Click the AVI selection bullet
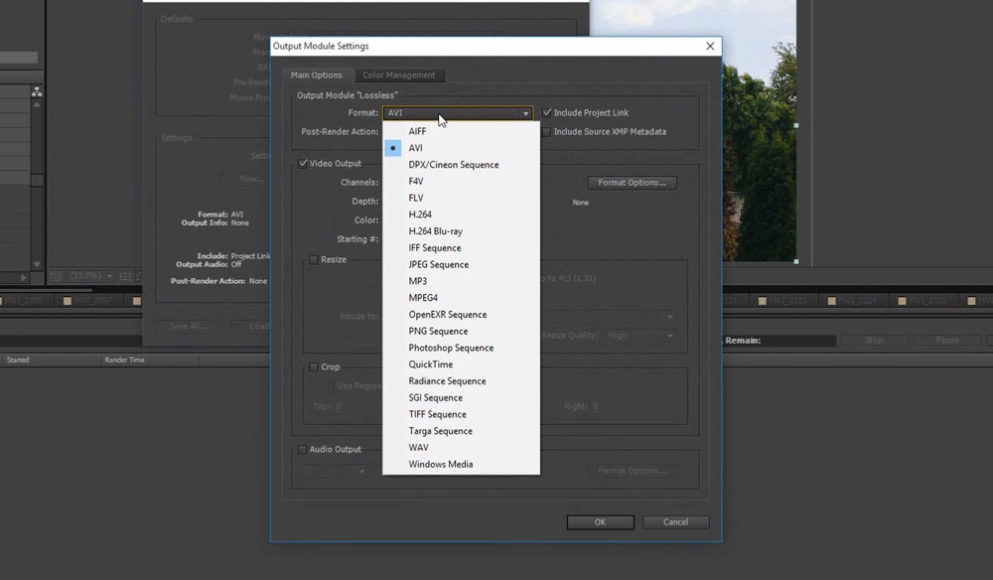The height and width of the screenshot is (580, 993). pyautogui.click(x=394, y=147)
